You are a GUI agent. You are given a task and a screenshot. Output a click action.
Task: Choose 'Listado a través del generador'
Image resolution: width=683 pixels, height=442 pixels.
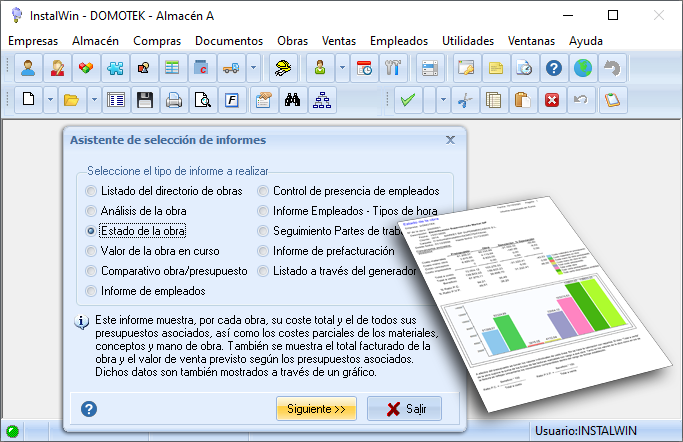coord(337,271)
